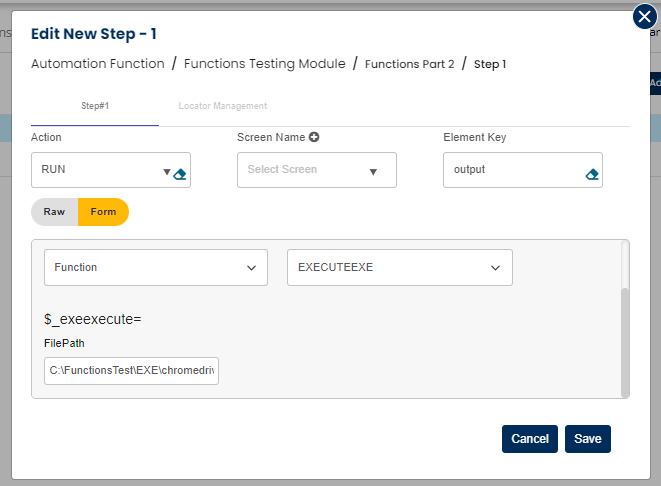Open Functions Testing Module breadcrumb
This screenshot has width=661, height=486.
tap(265, 64)
